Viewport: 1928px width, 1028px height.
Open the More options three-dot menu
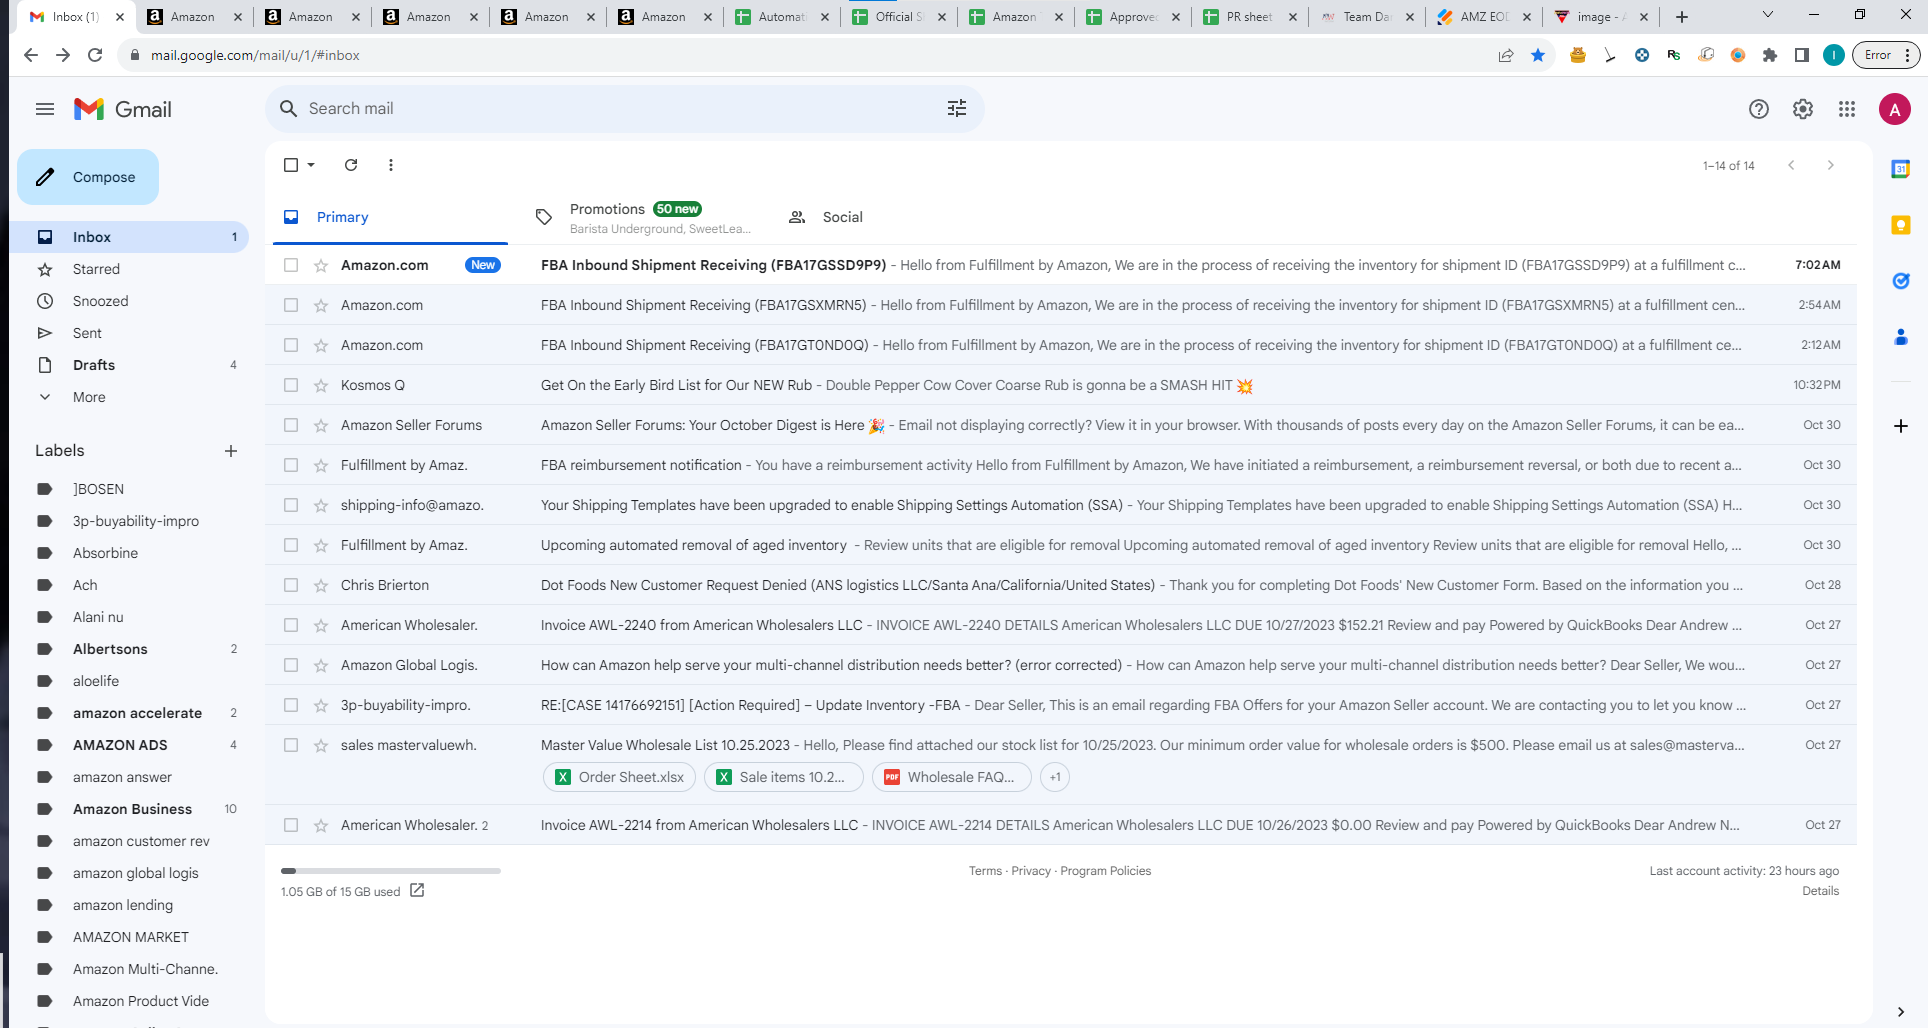coord(391,165)
